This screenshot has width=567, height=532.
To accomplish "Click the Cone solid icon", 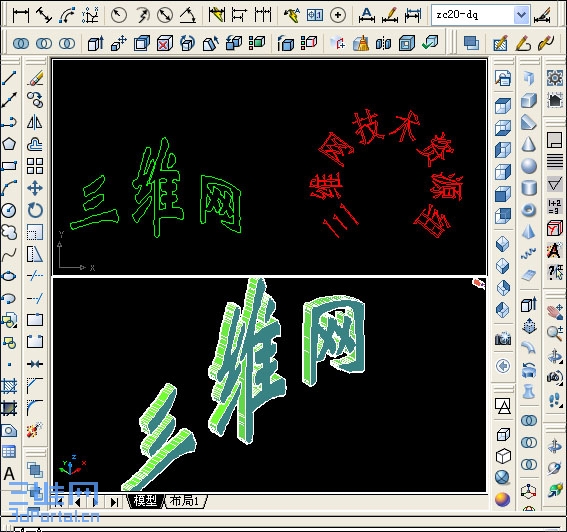I will point(529,144).
